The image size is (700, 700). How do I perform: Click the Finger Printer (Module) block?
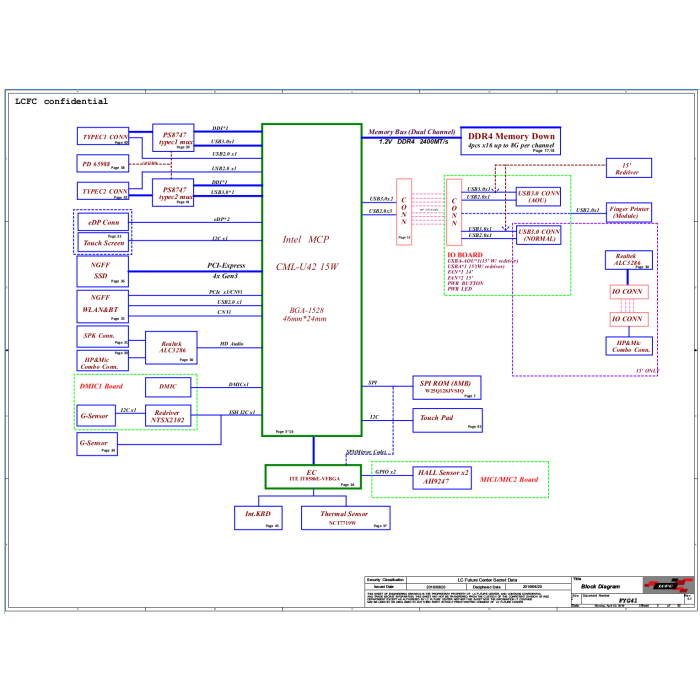point(629,212)
